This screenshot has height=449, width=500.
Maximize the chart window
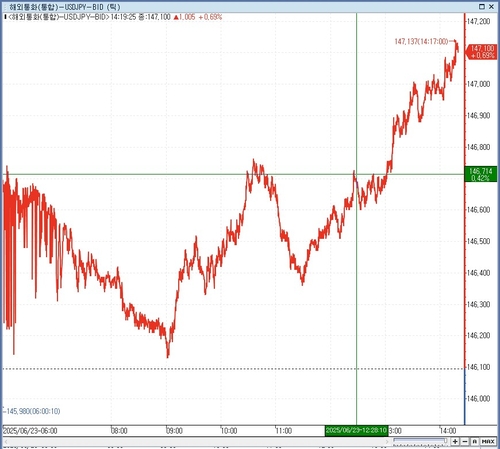pyautogui.click(x=481, y=6)
